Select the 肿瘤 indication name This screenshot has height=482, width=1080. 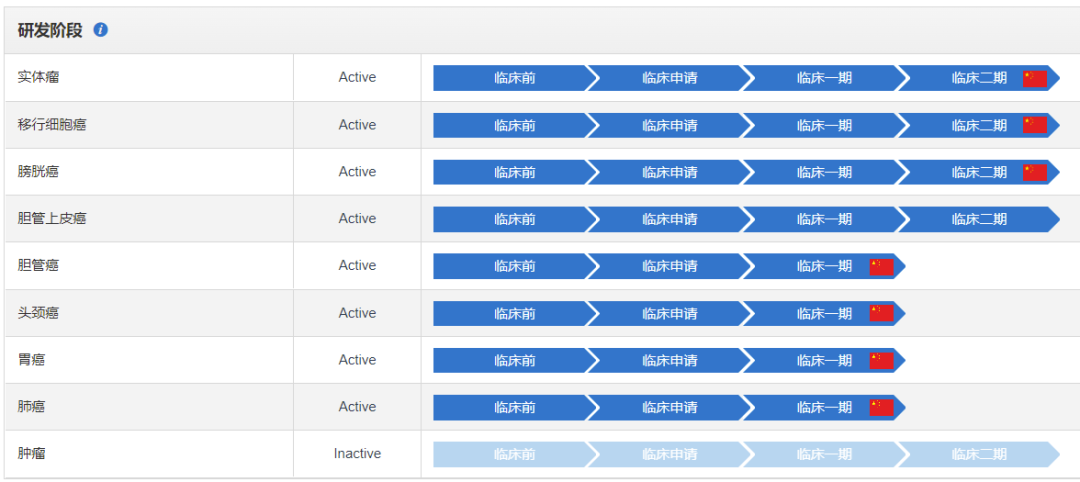coord(32,454)
